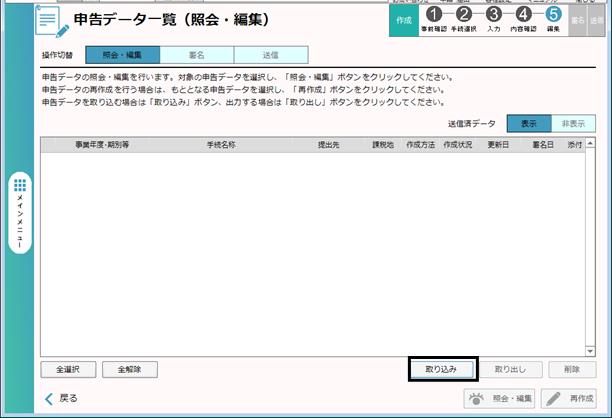Switch to the 署名 operation tab

tap(197, 55)
